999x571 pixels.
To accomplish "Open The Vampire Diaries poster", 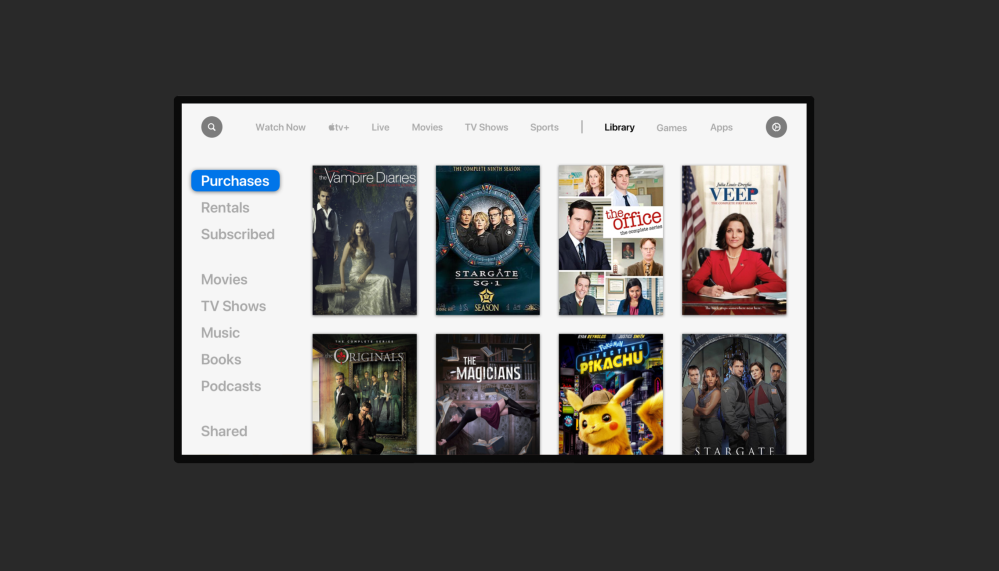I will (364, 240).
